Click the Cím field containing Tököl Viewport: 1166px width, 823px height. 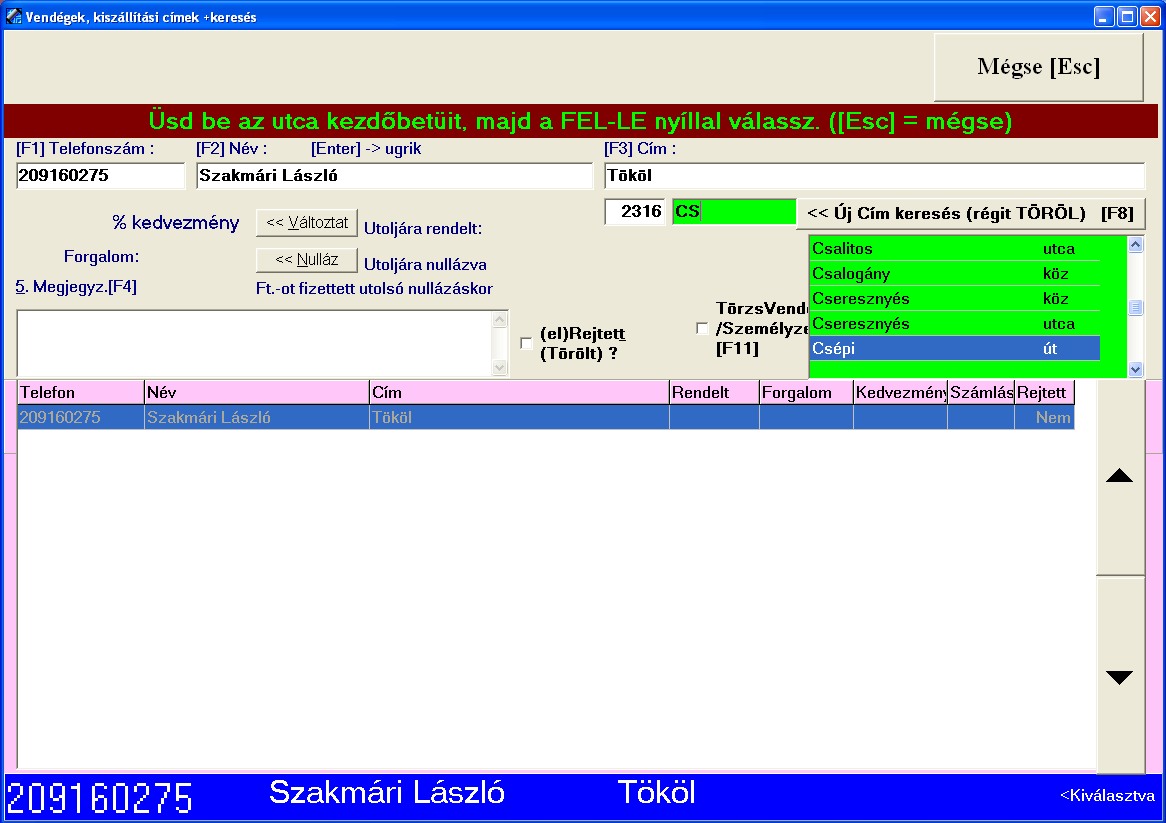point(874,175)
